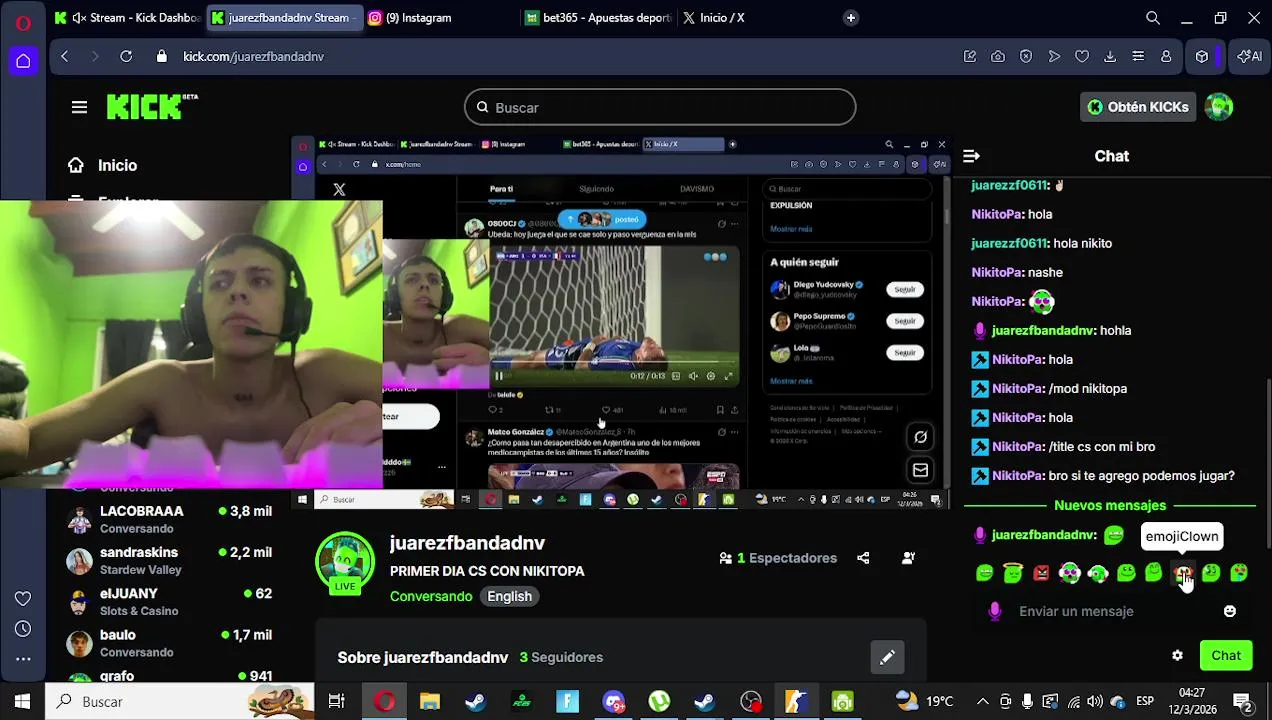The height and width of the screenshot is (720, 1272).
Task: Show hidden system tray icons
Action: pyautogui.click(x=983, y=701)
